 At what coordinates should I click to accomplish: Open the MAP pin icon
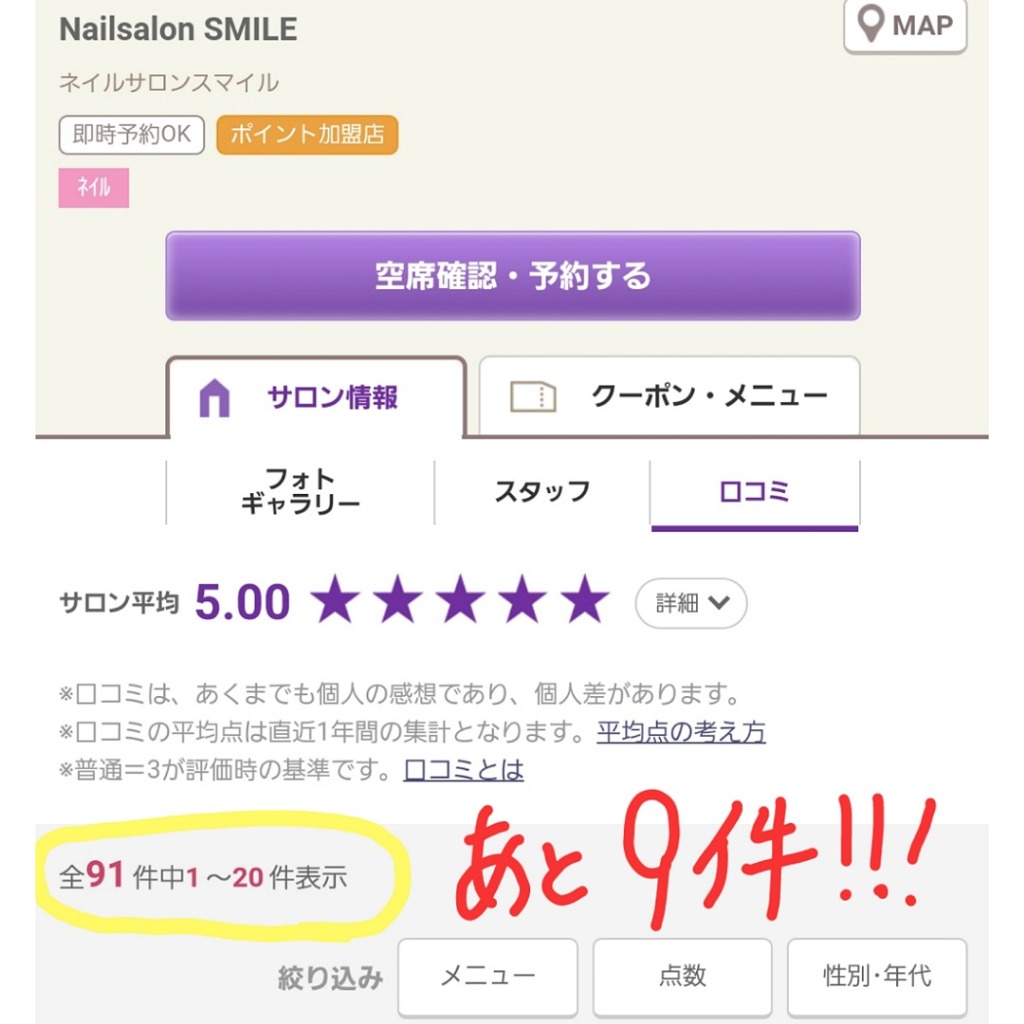(x=871, y=24)
